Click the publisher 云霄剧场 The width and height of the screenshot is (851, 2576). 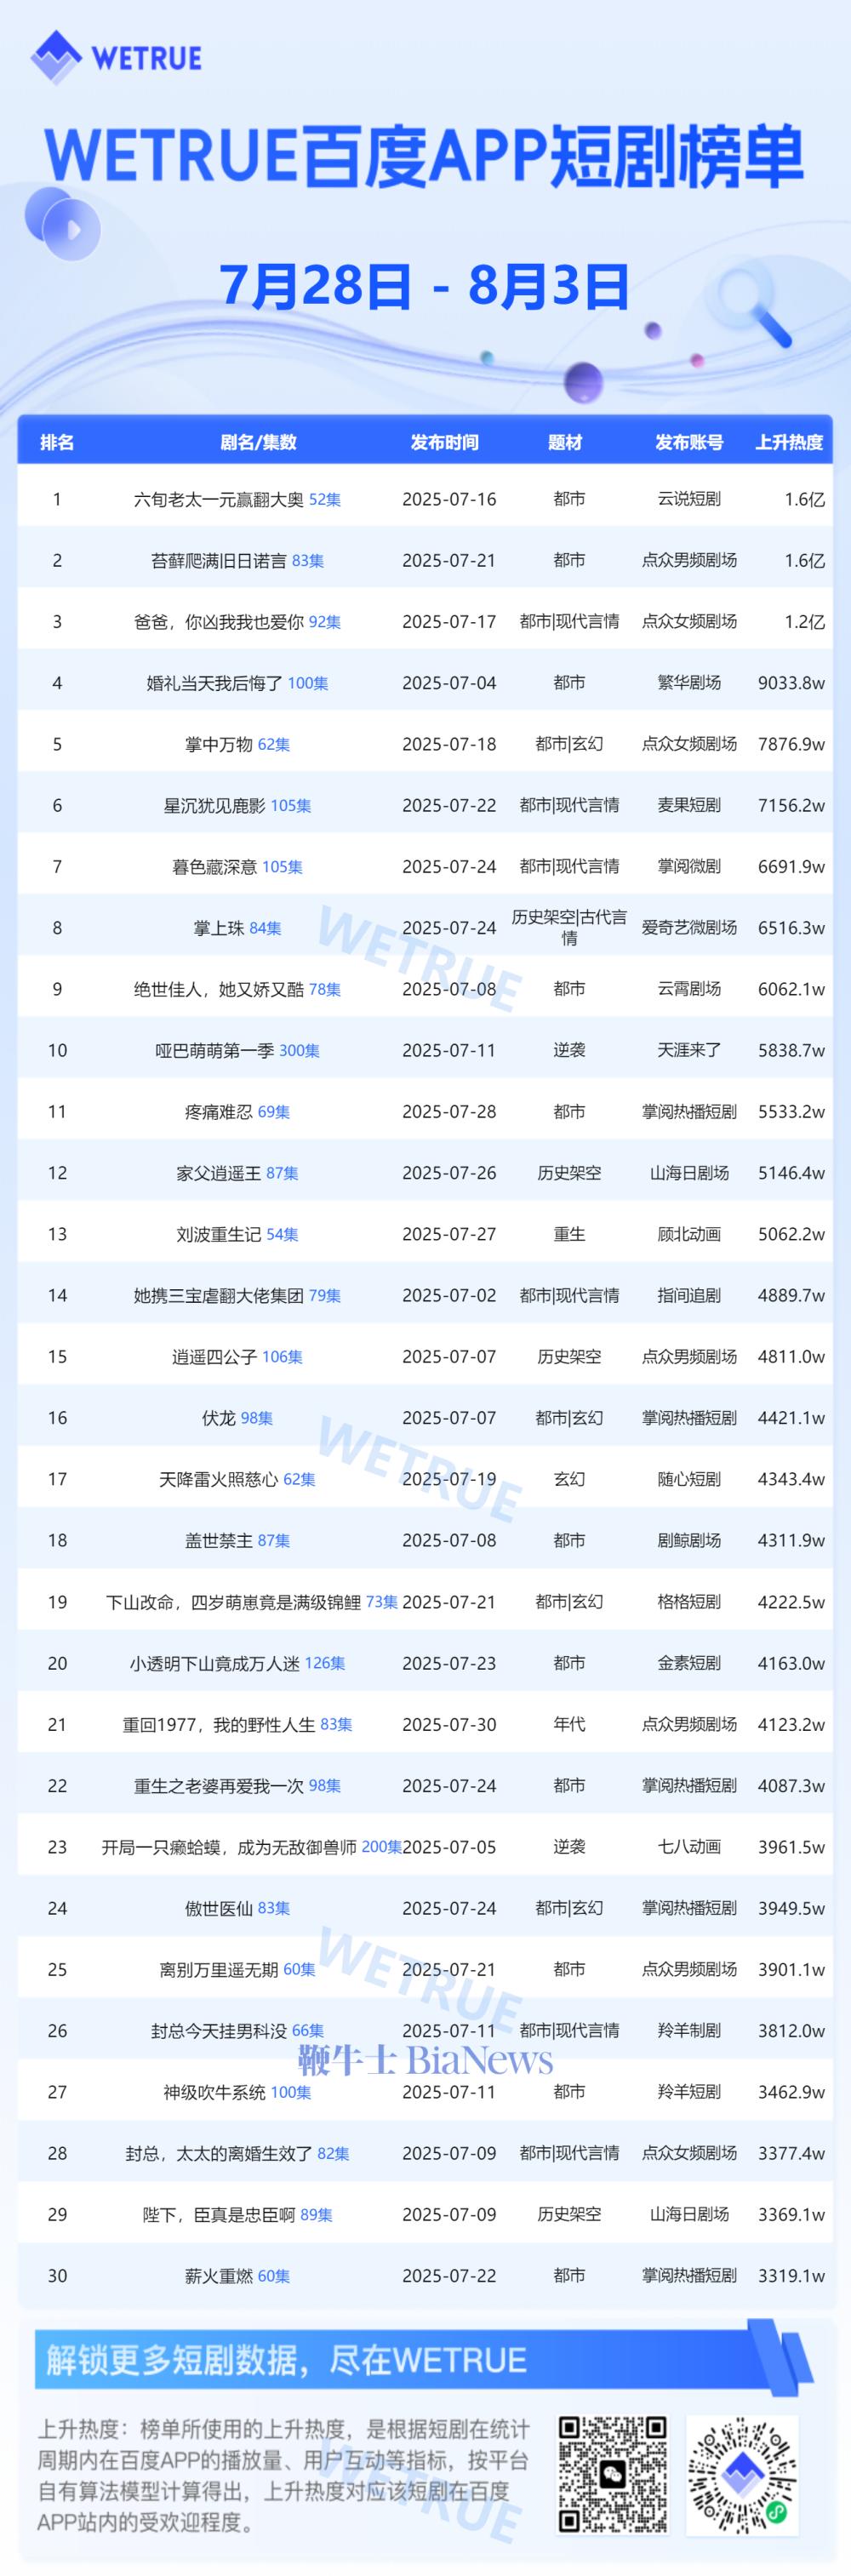[x=689, y=989]
